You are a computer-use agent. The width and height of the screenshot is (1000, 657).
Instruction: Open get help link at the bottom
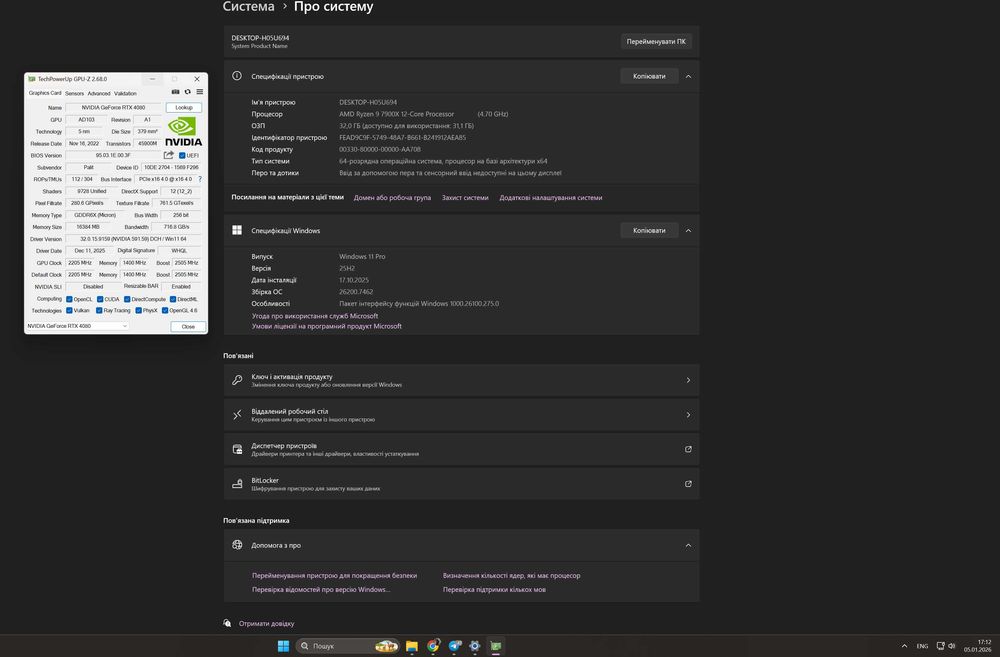266,623
